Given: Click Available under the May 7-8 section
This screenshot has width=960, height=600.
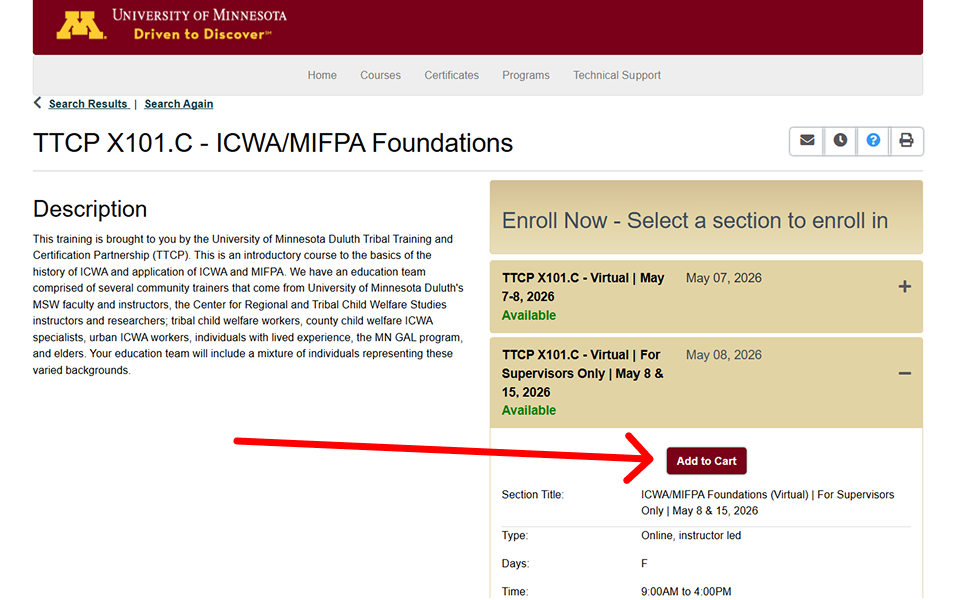Looking at the screenshot, I should [x=529, y=315].
